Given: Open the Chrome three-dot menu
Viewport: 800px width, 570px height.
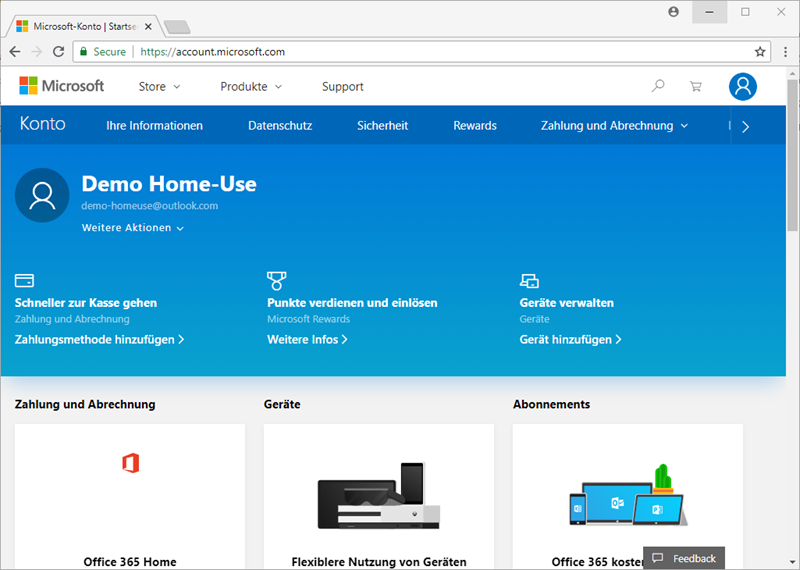Looking at the screenshot, I should pos(785,52).
